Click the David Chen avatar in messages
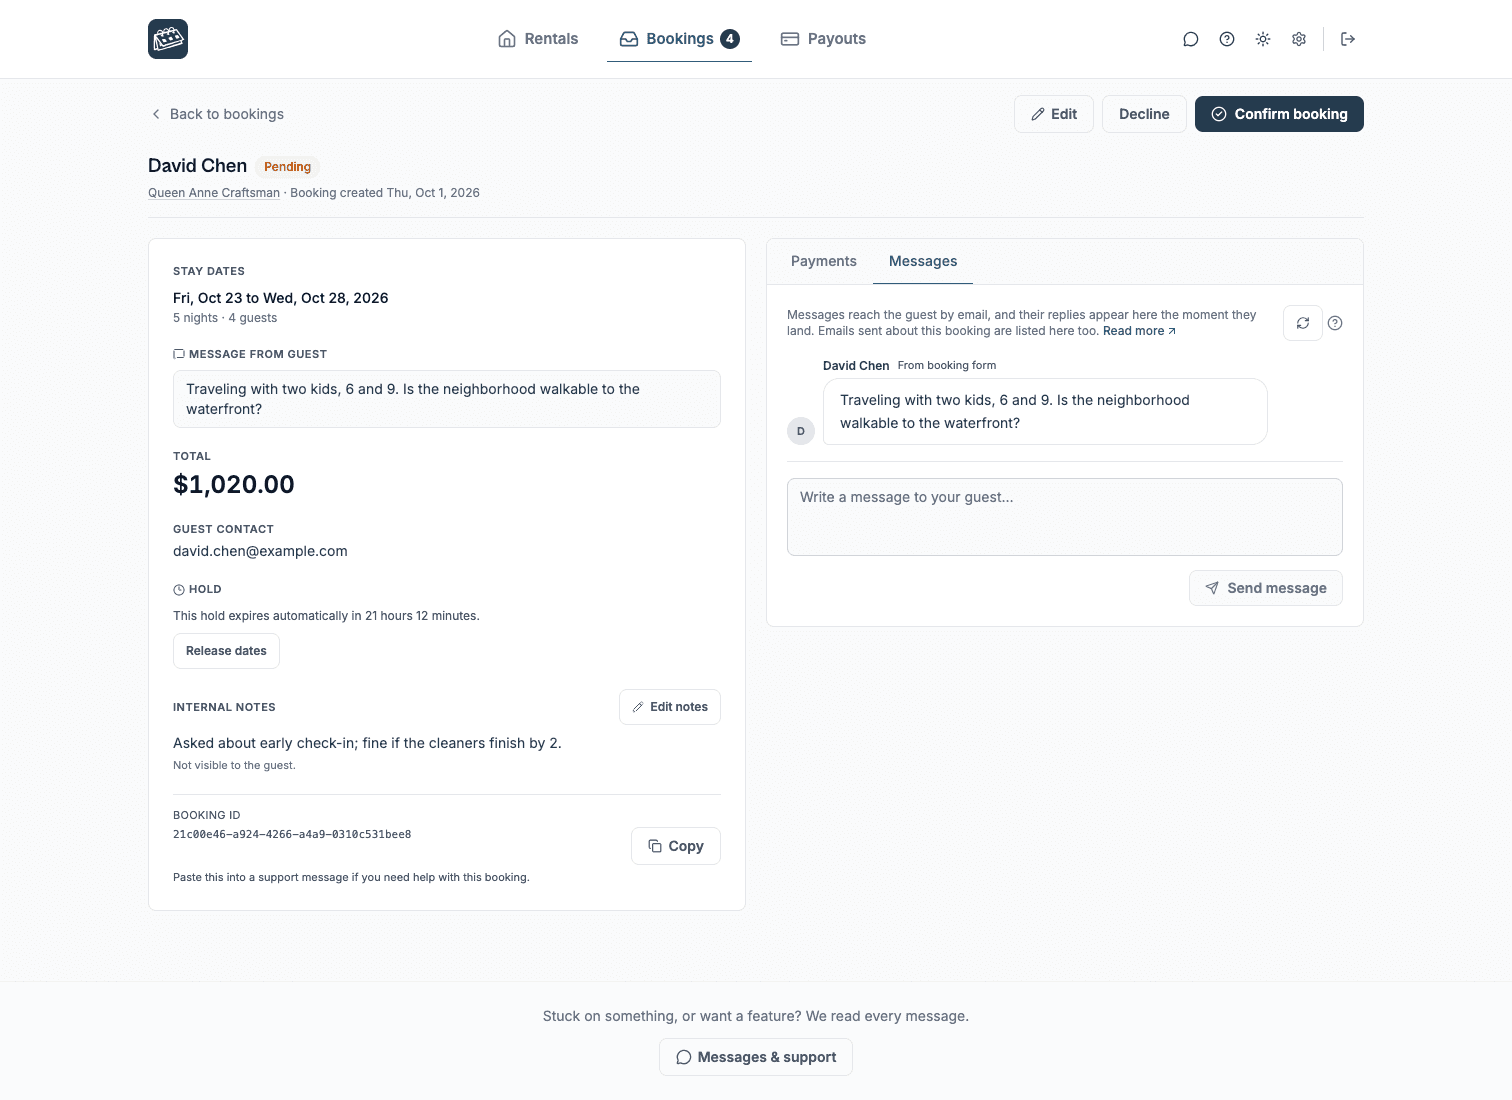 pos(801,431)
